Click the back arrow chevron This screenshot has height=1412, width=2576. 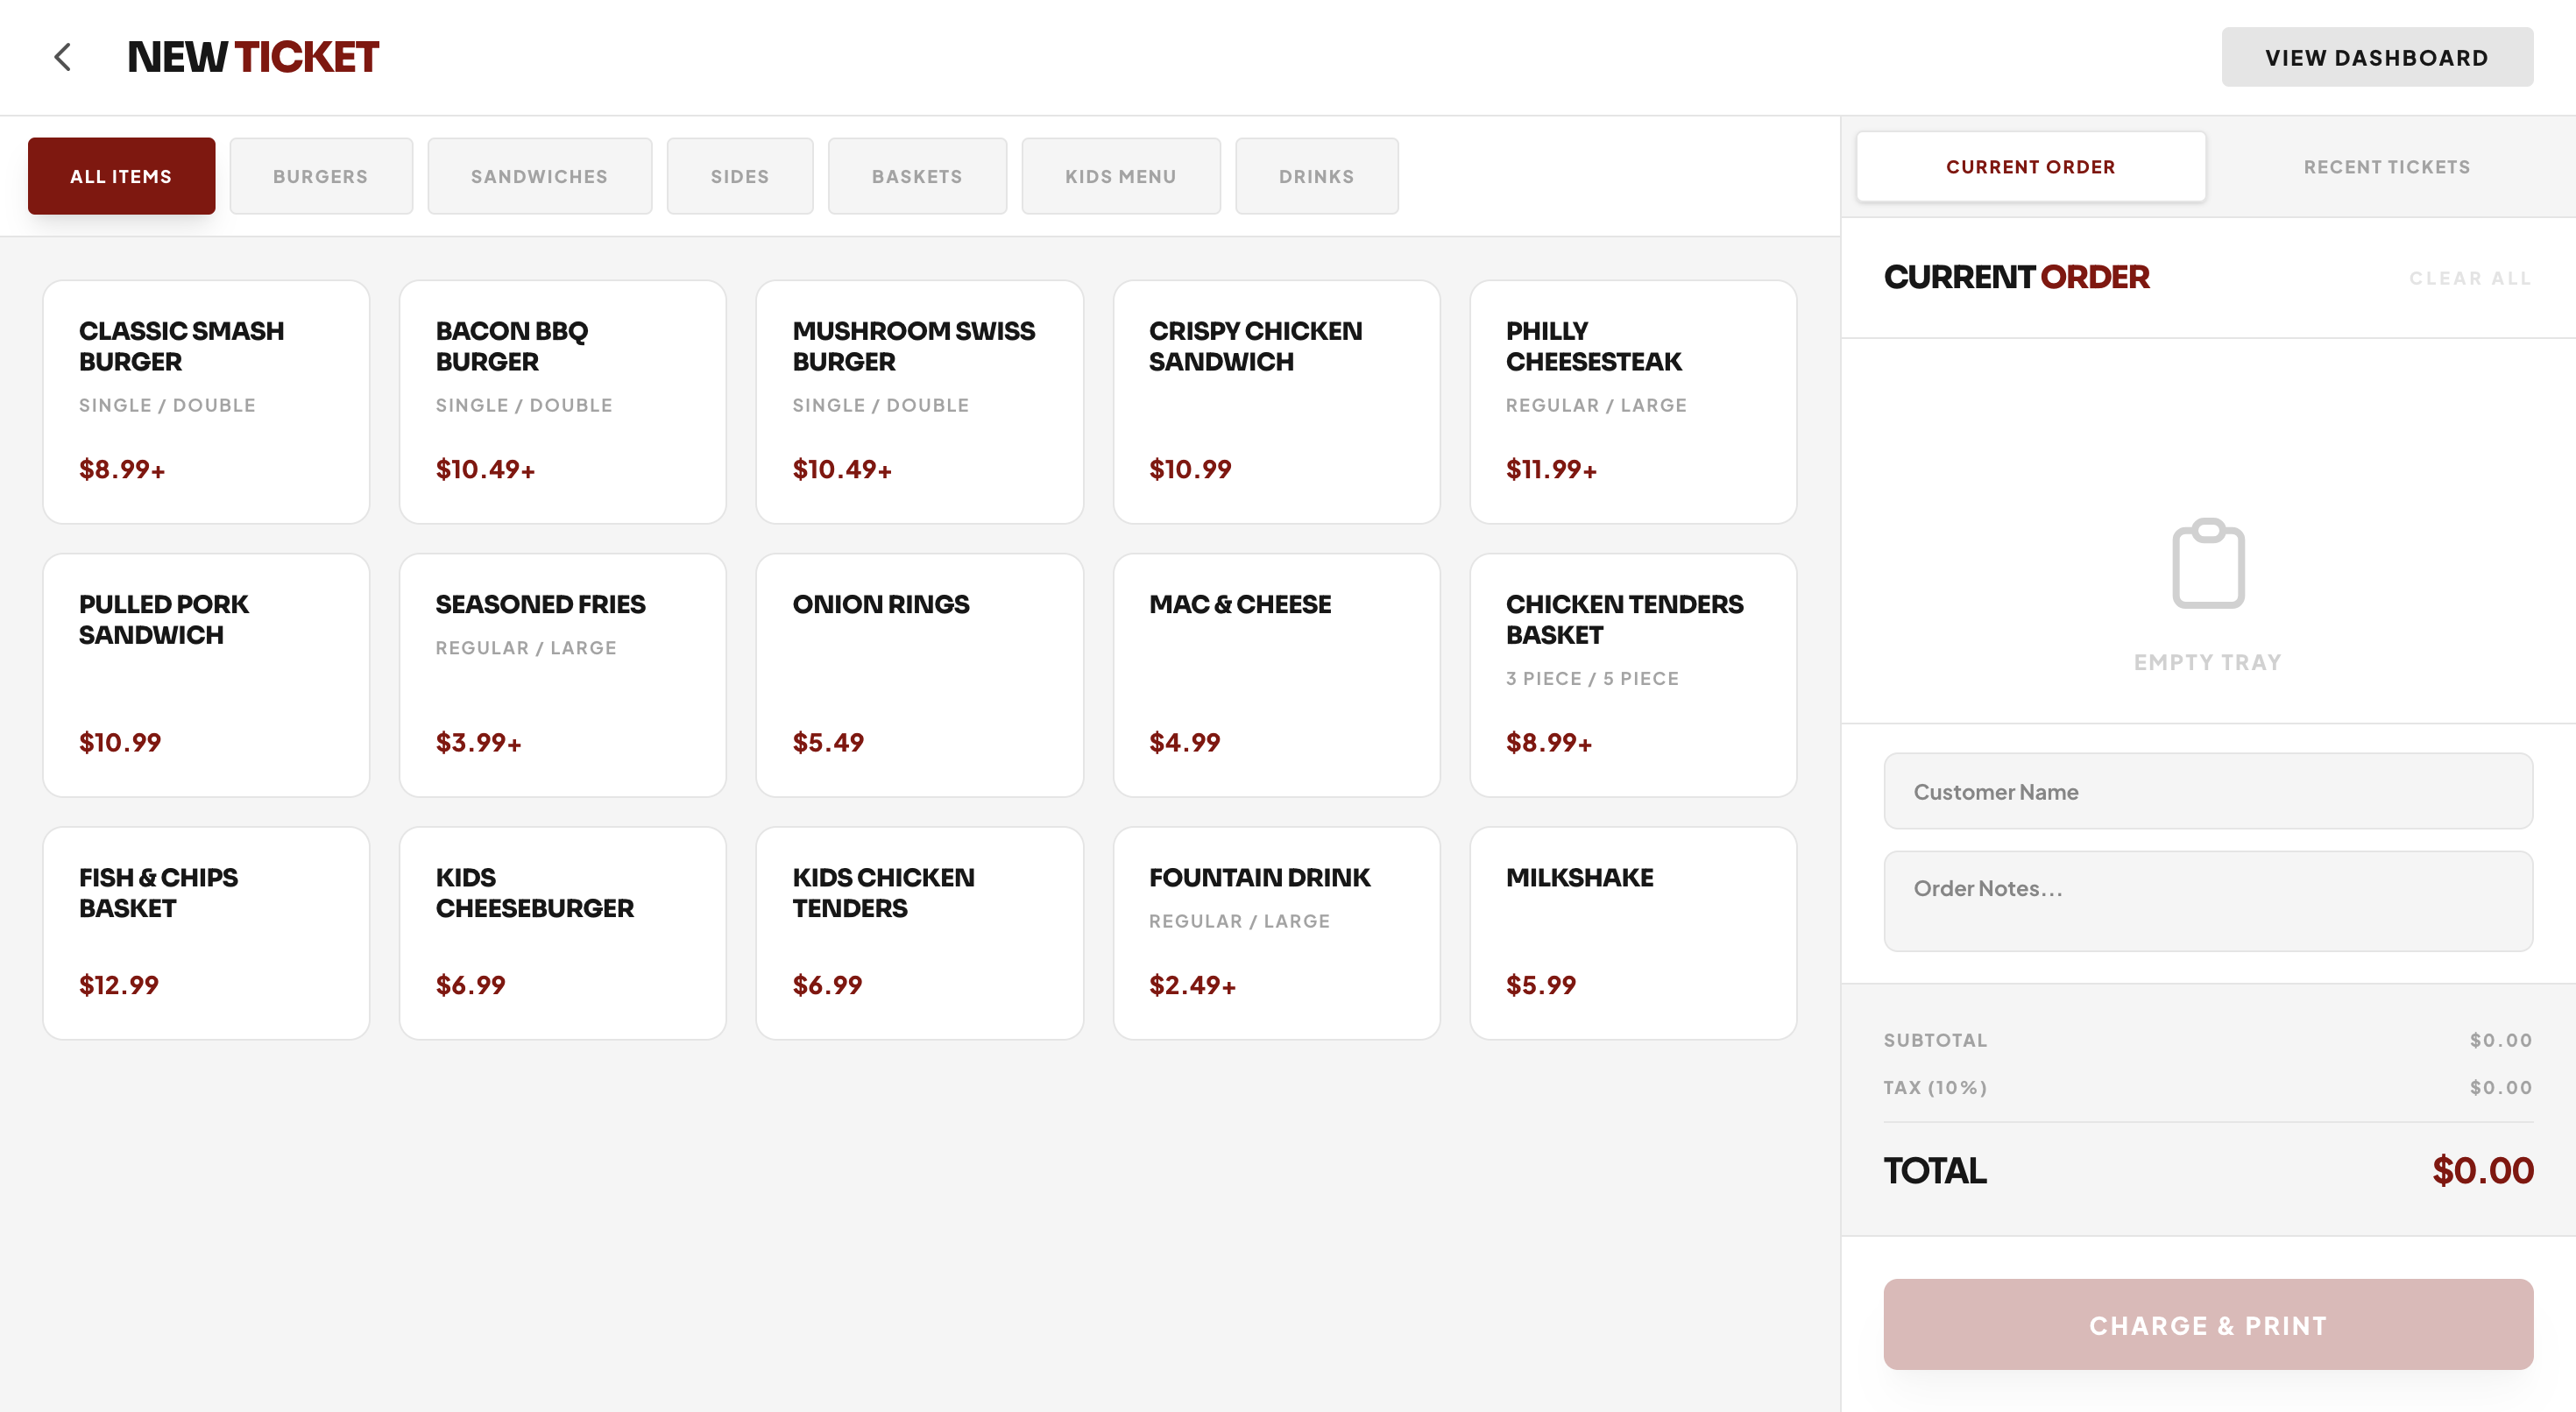(x=62, y=57)
